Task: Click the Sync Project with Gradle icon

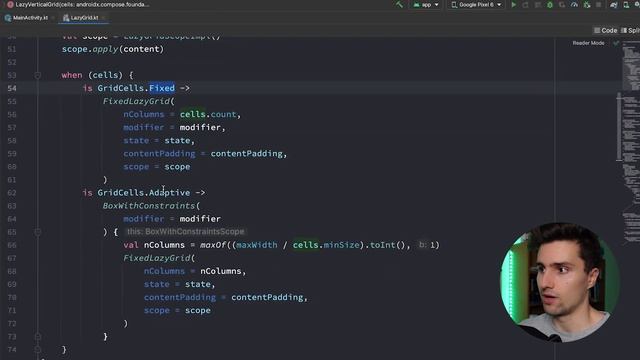Action: tap(613, 5)
